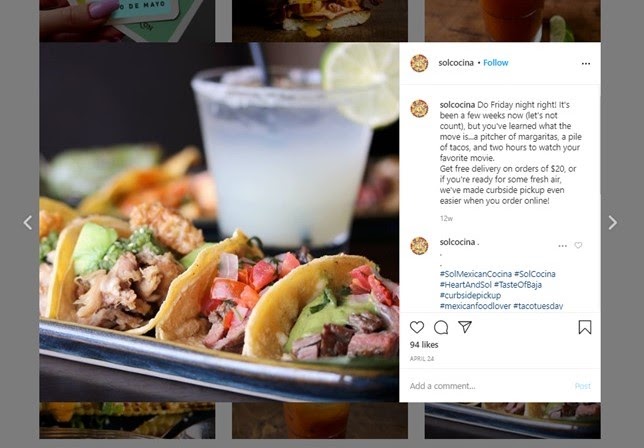Like the post with the heart icon

(417, 327)
